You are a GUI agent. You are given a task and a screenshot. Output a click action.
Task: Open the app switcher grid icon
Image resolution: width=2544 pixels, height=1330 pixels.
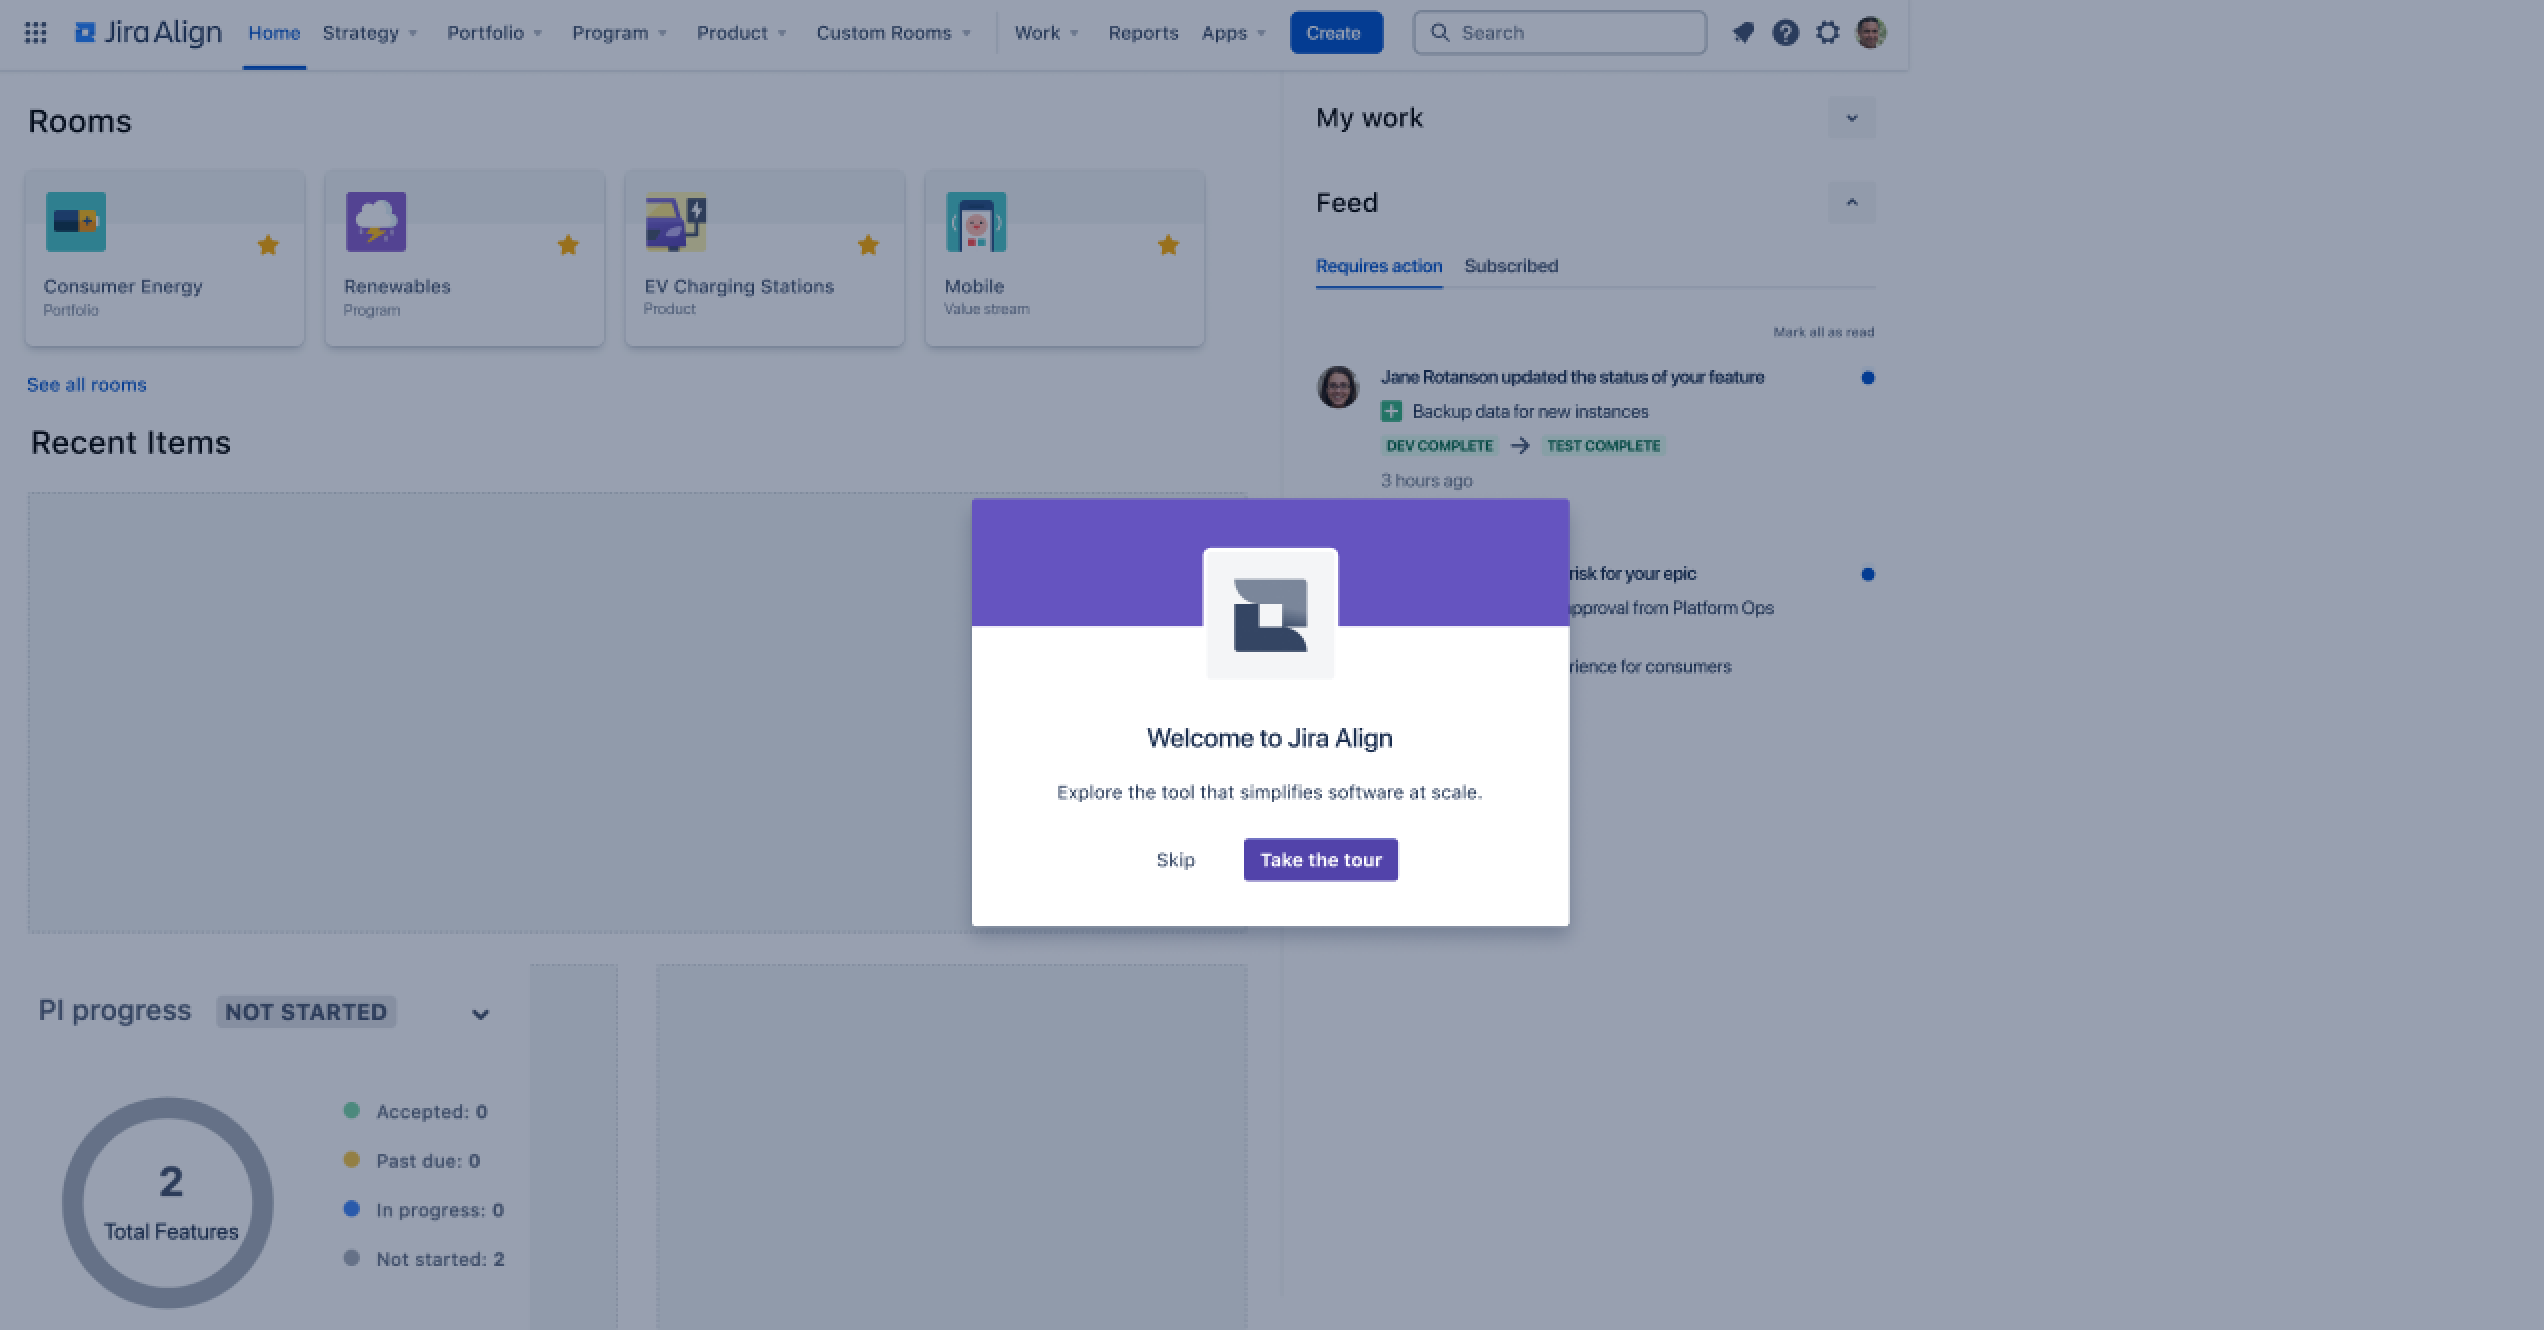(x=35, y=33)
